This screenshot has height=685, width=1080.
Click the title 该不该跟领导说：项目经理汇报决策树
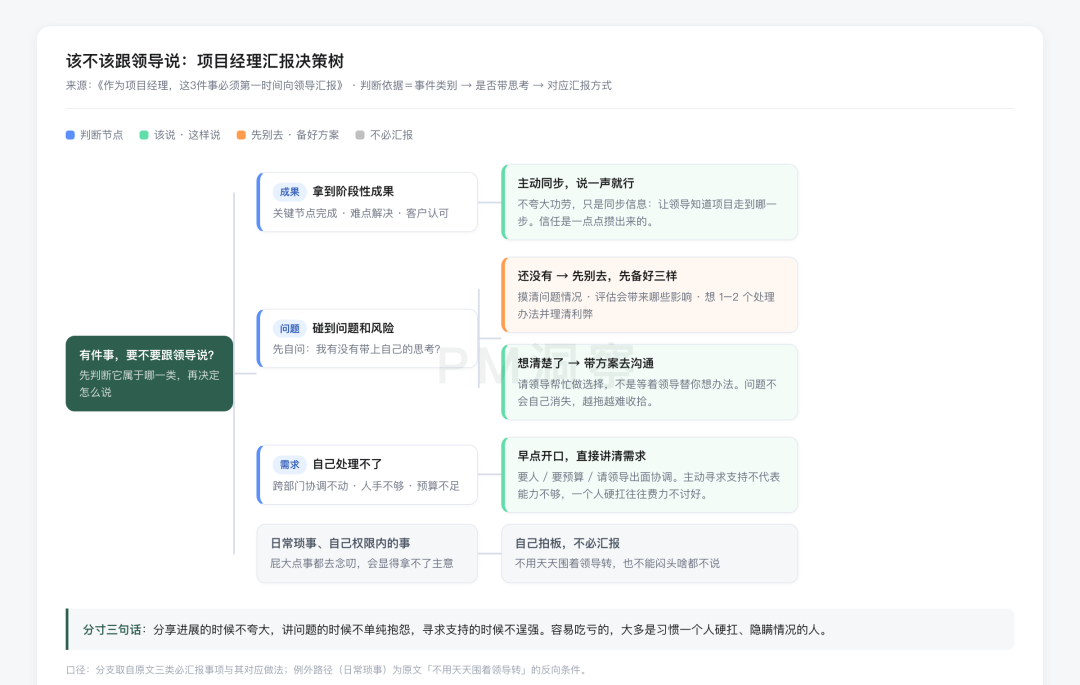[205, 61]
